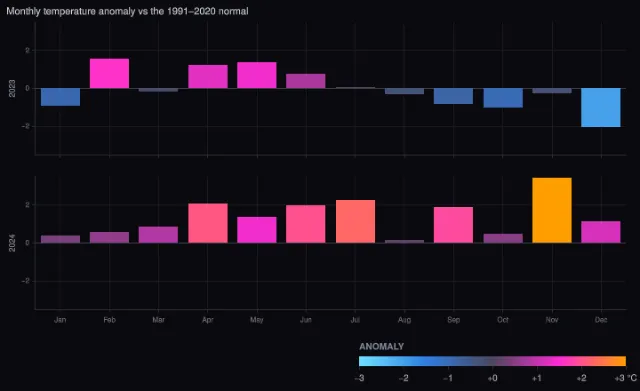Select the December 2023 light-blue bar
Image resolution: width=640 pixels, height=391 pixels.
tap(601, 107)
